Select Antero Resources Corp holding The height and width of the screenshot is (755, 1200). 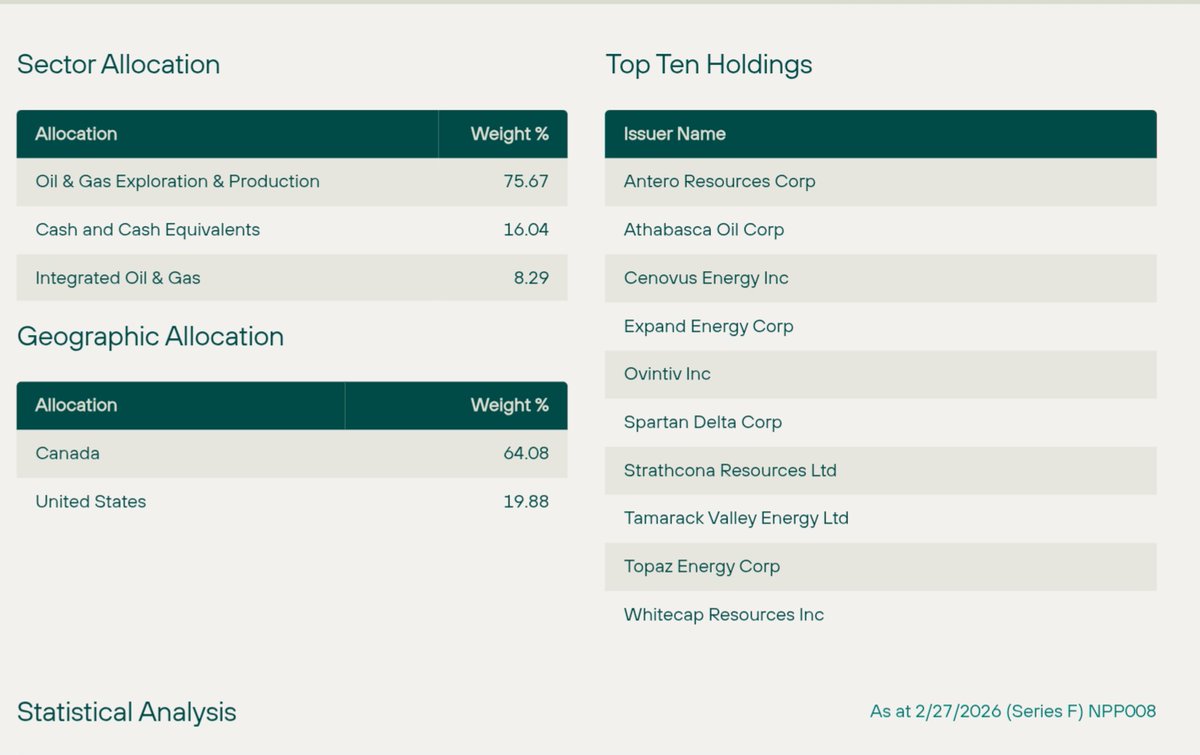click(881, 182)
